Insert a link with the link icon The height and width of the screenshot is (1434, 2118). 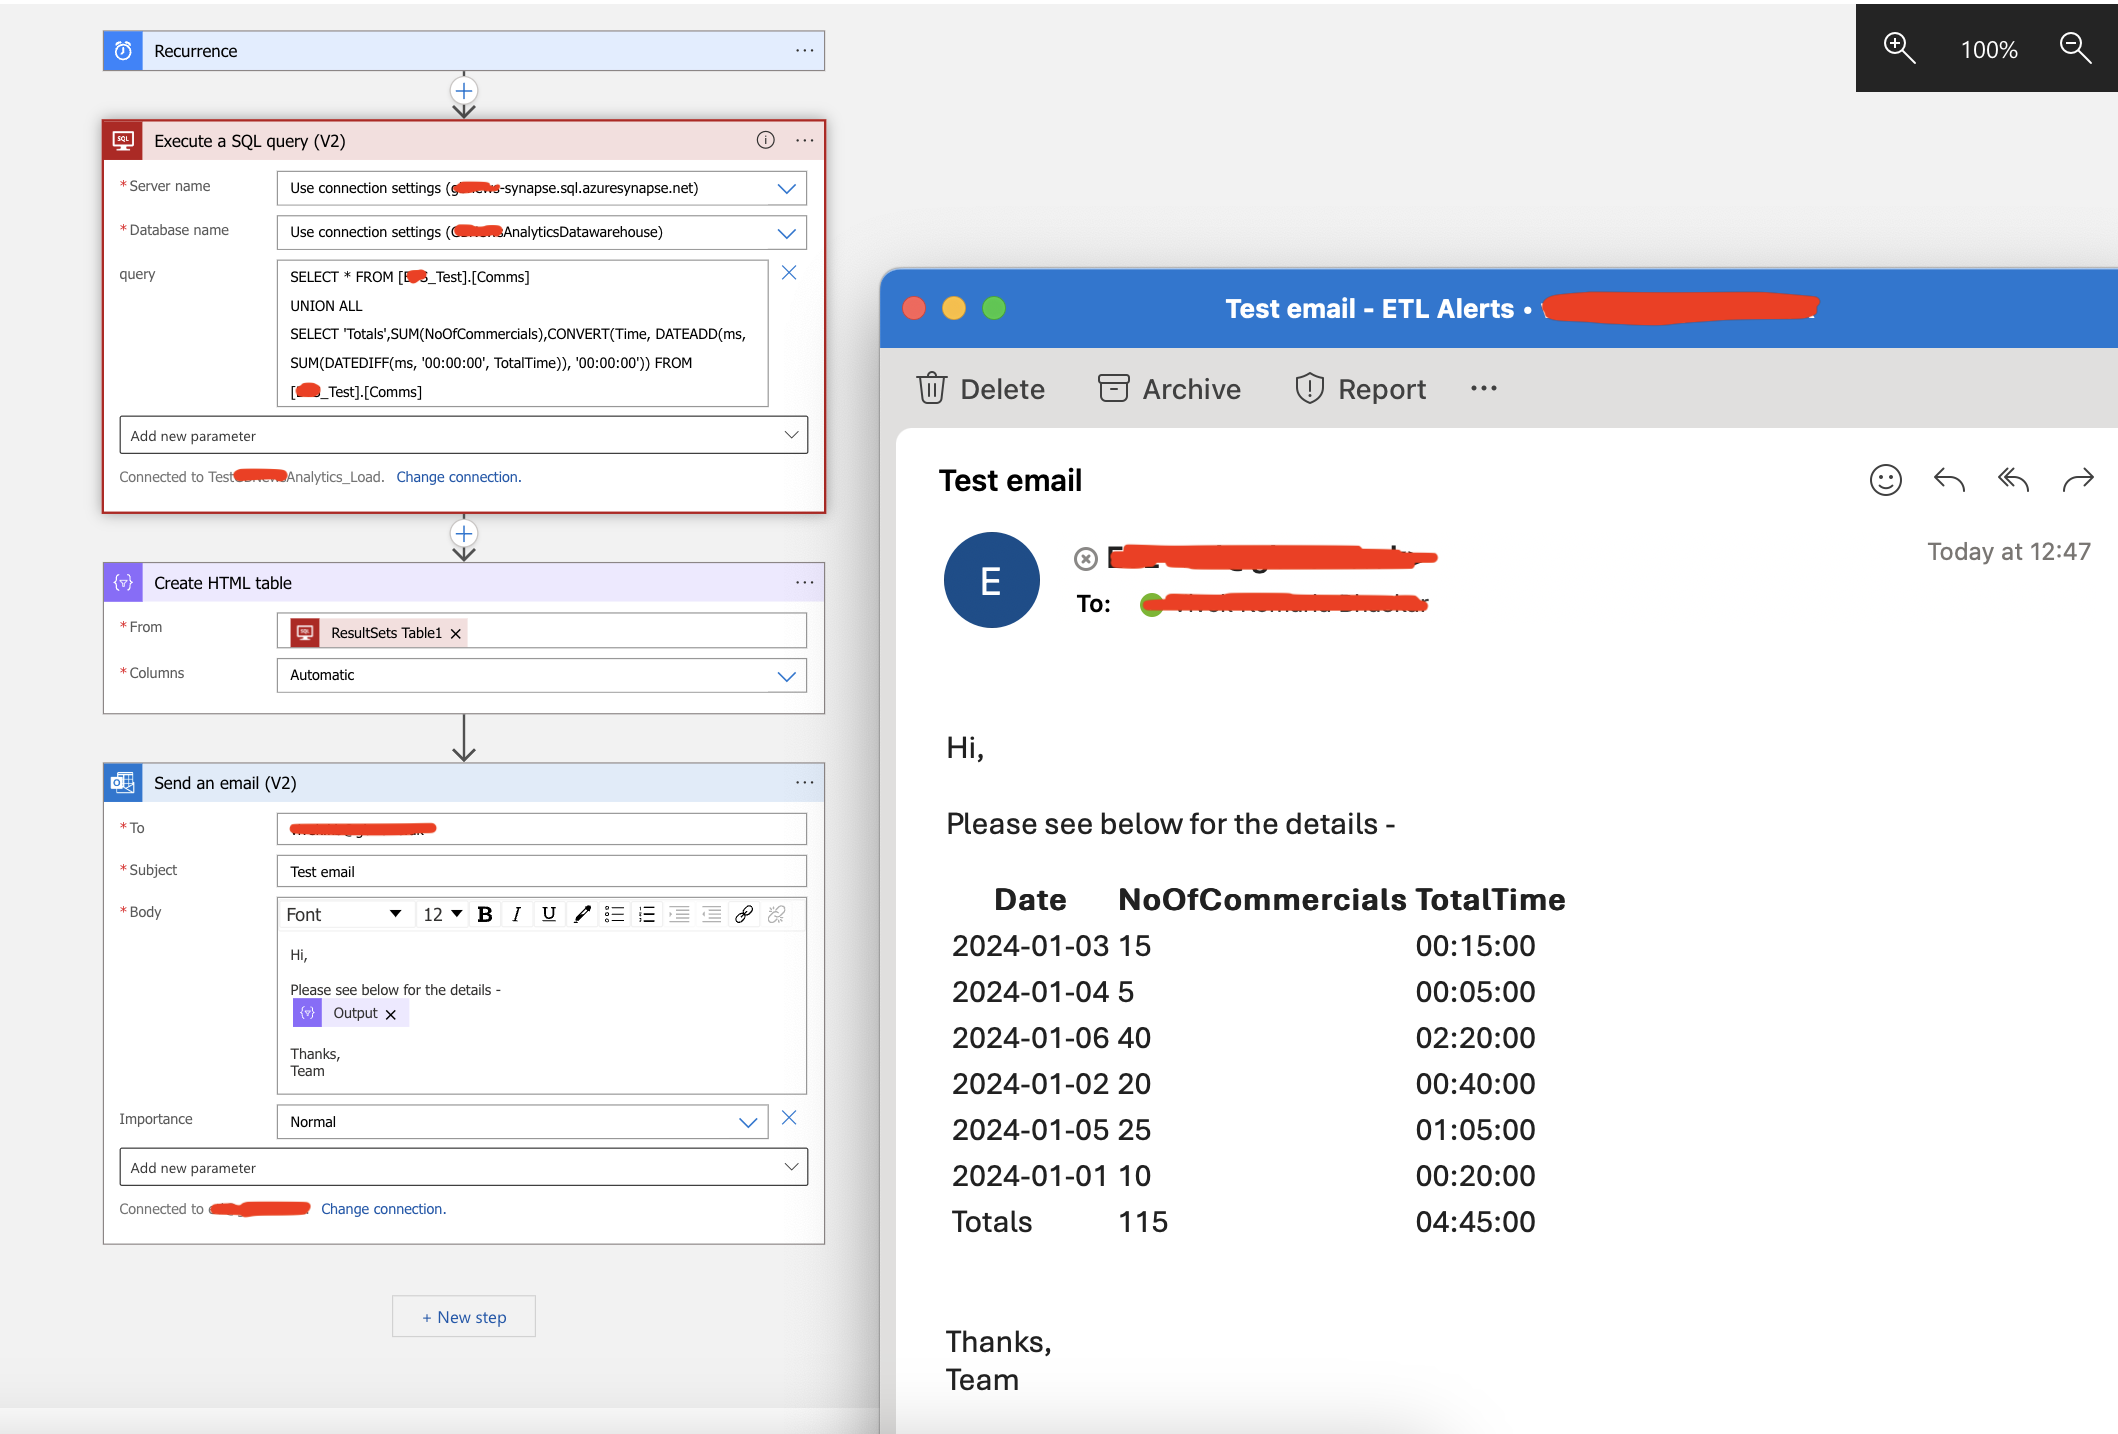[x=744, y=914]
